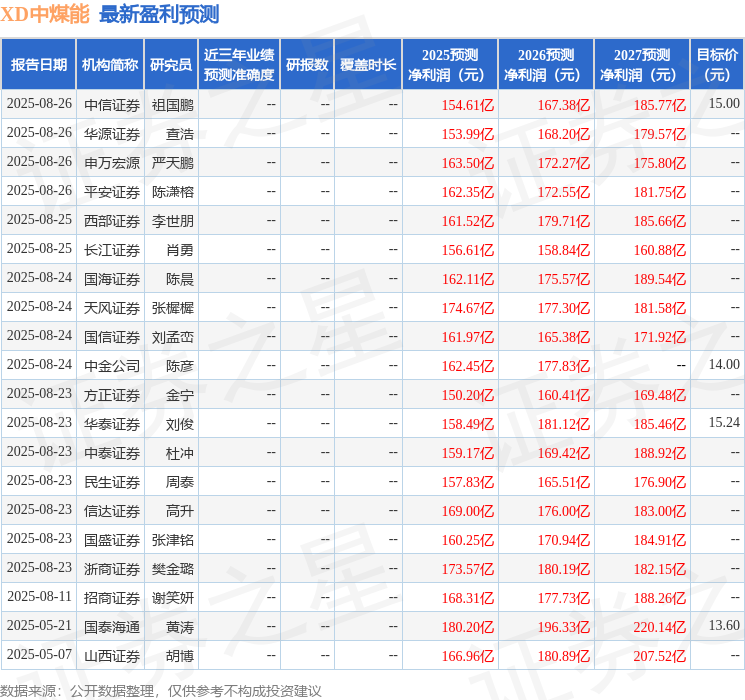
Task: Click researcher name 祖国鹏
Action: pyautogui.click(x=172, y=105)
